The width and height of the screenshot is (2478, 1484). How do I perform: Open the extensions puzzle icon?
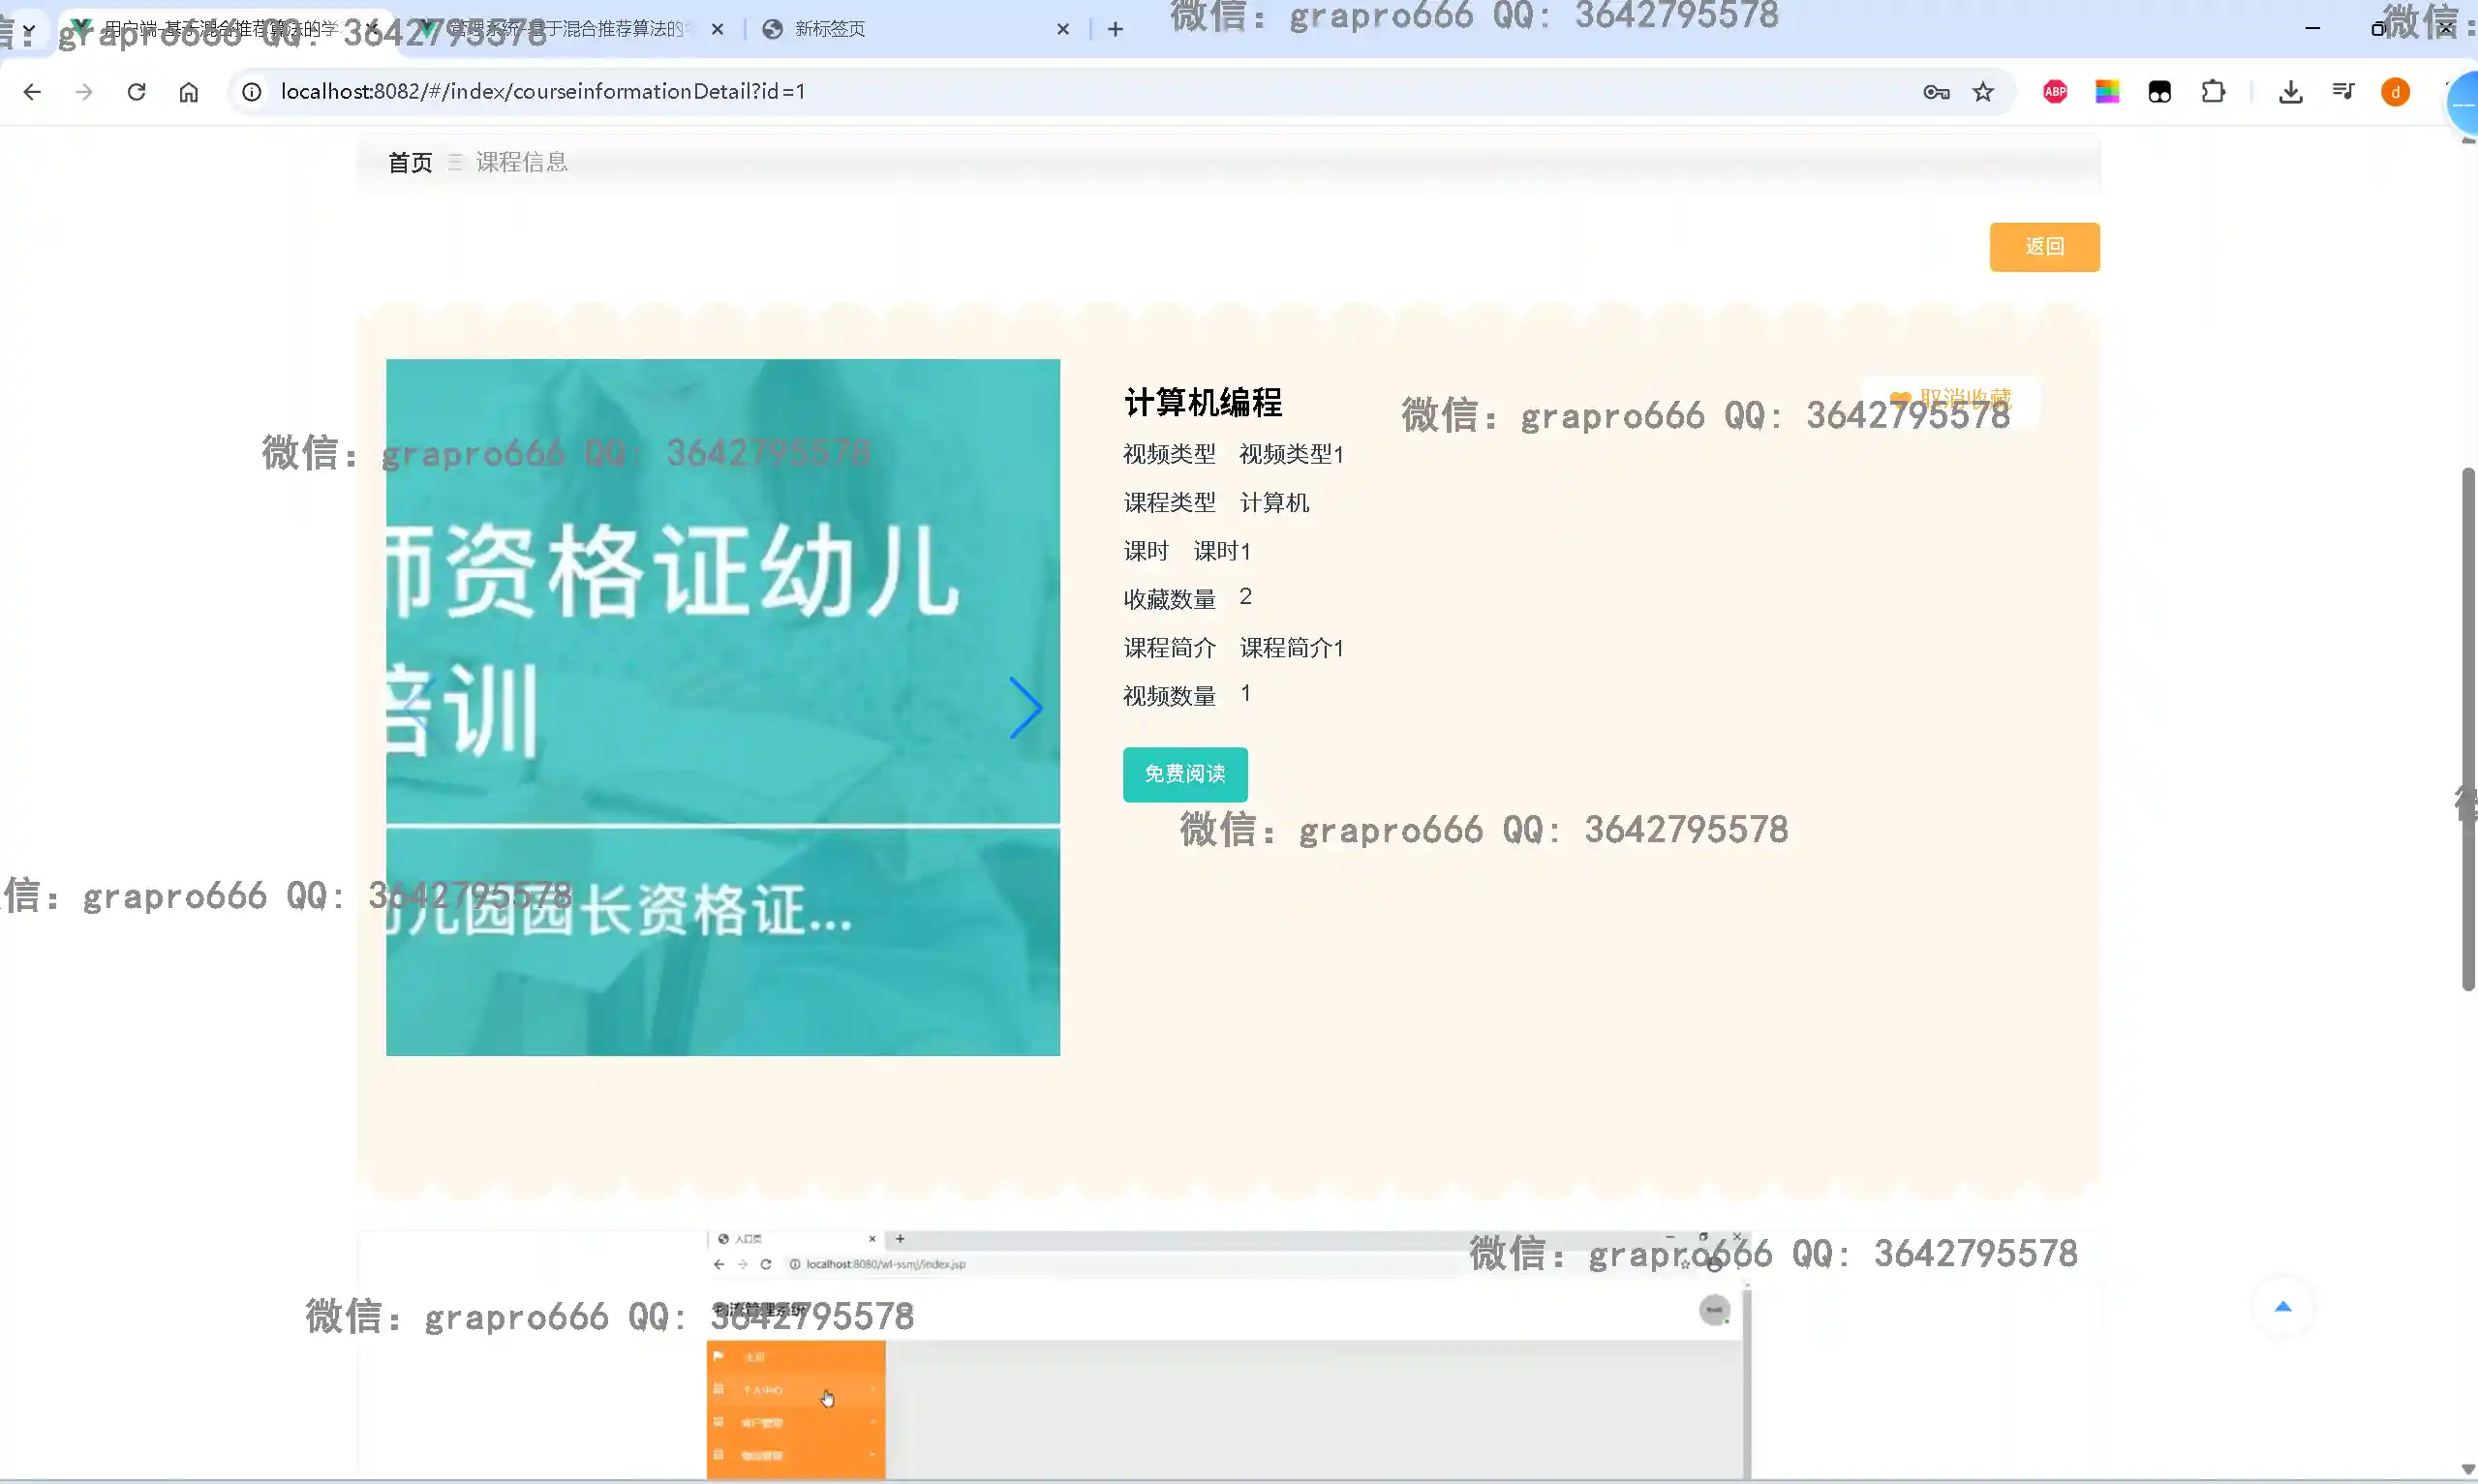click(x=2213, y=92)
